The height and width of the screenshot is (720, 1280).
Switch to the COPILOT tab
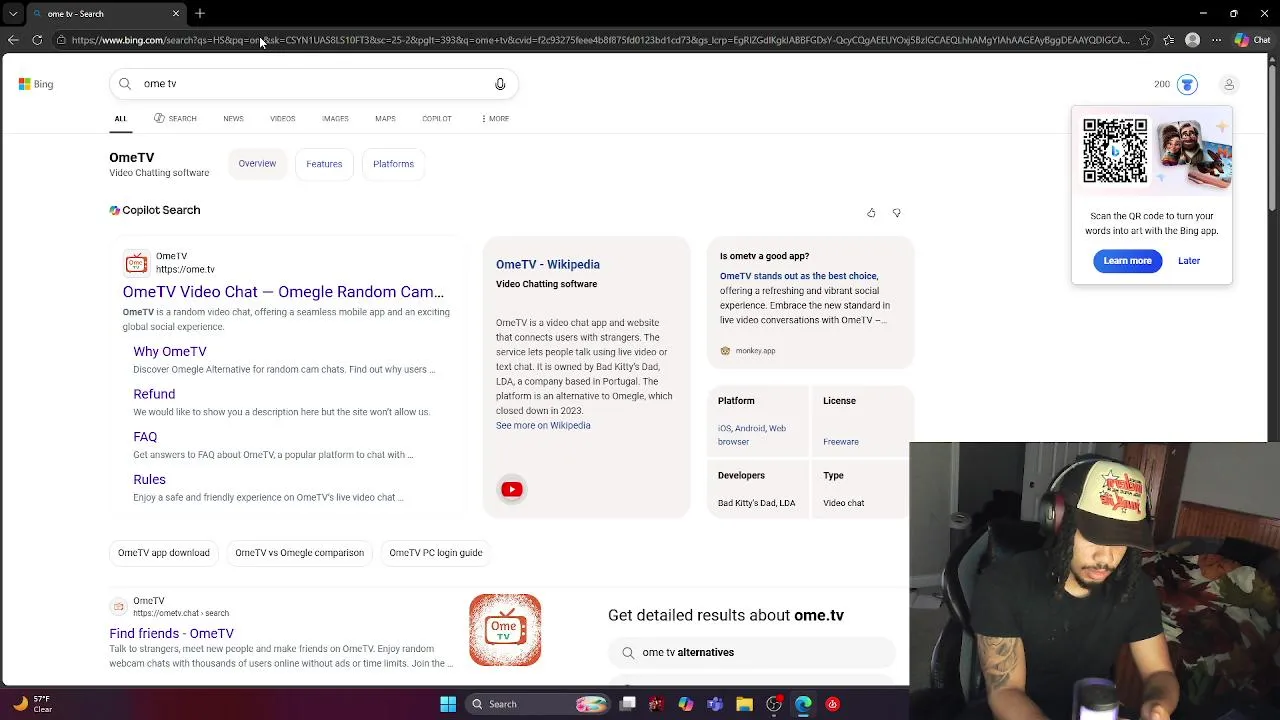pos(437,119)
